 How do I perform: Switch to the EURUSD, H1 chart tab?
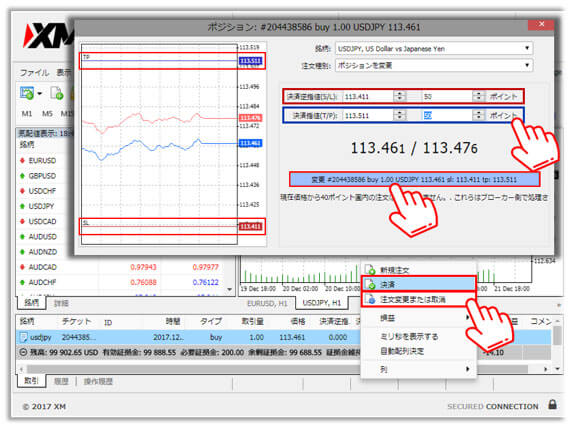(x=267, y=303)
